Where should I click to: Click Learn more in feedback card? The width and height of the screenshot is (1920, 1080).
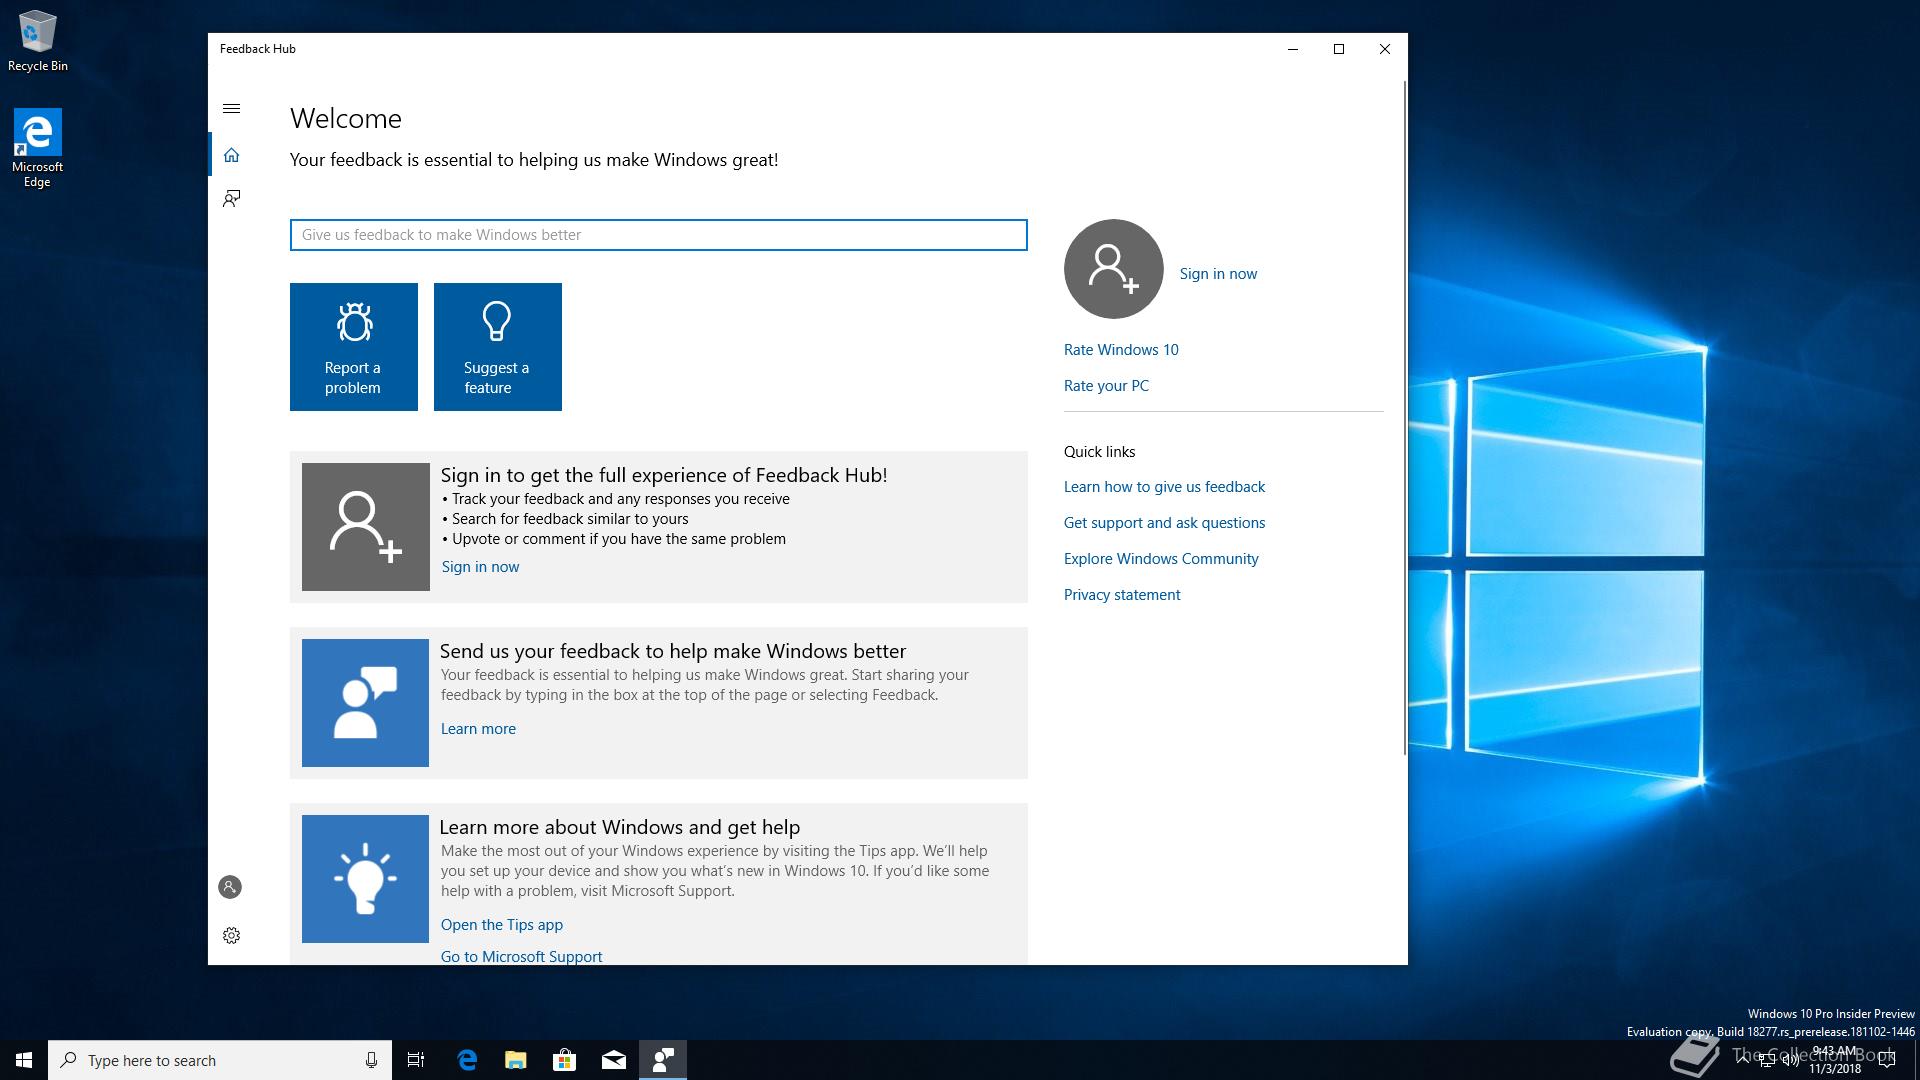point(478,729)
